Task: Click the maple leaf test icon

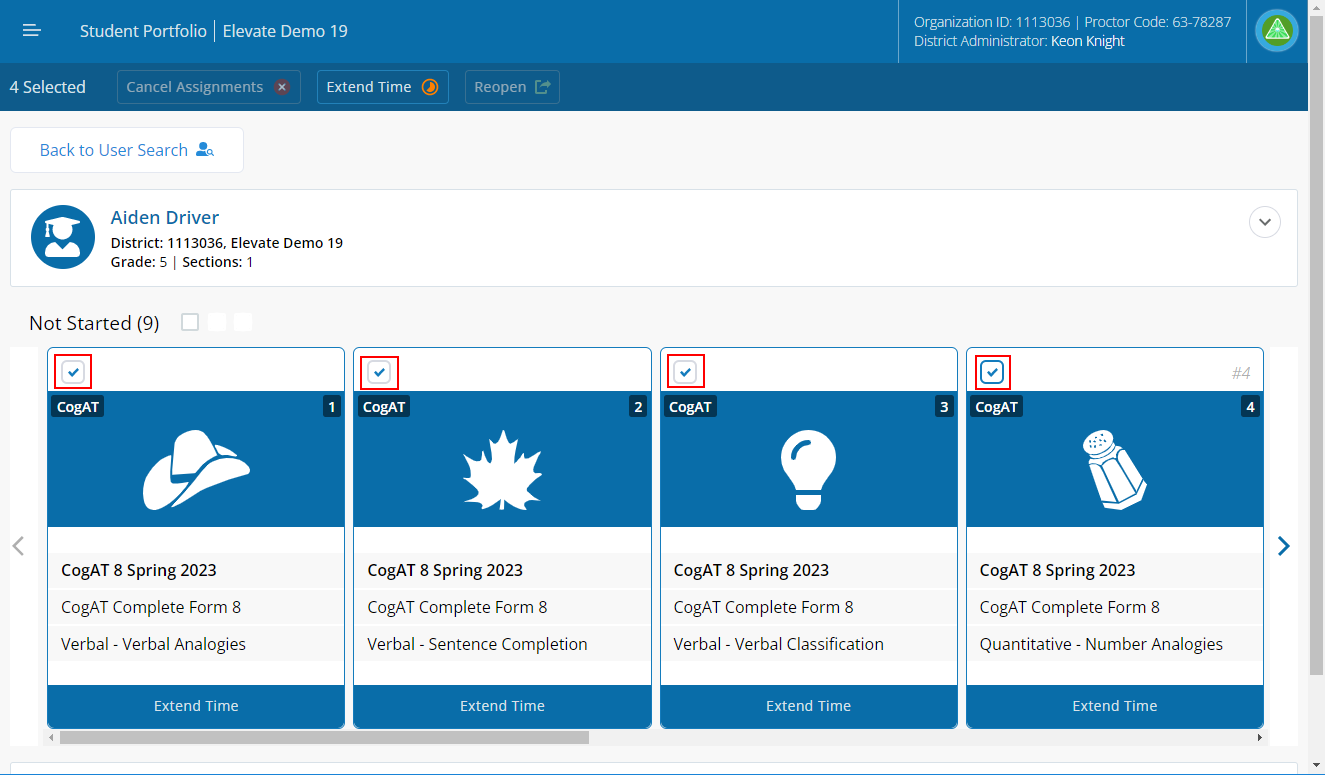Action: [x=502, y=470]
